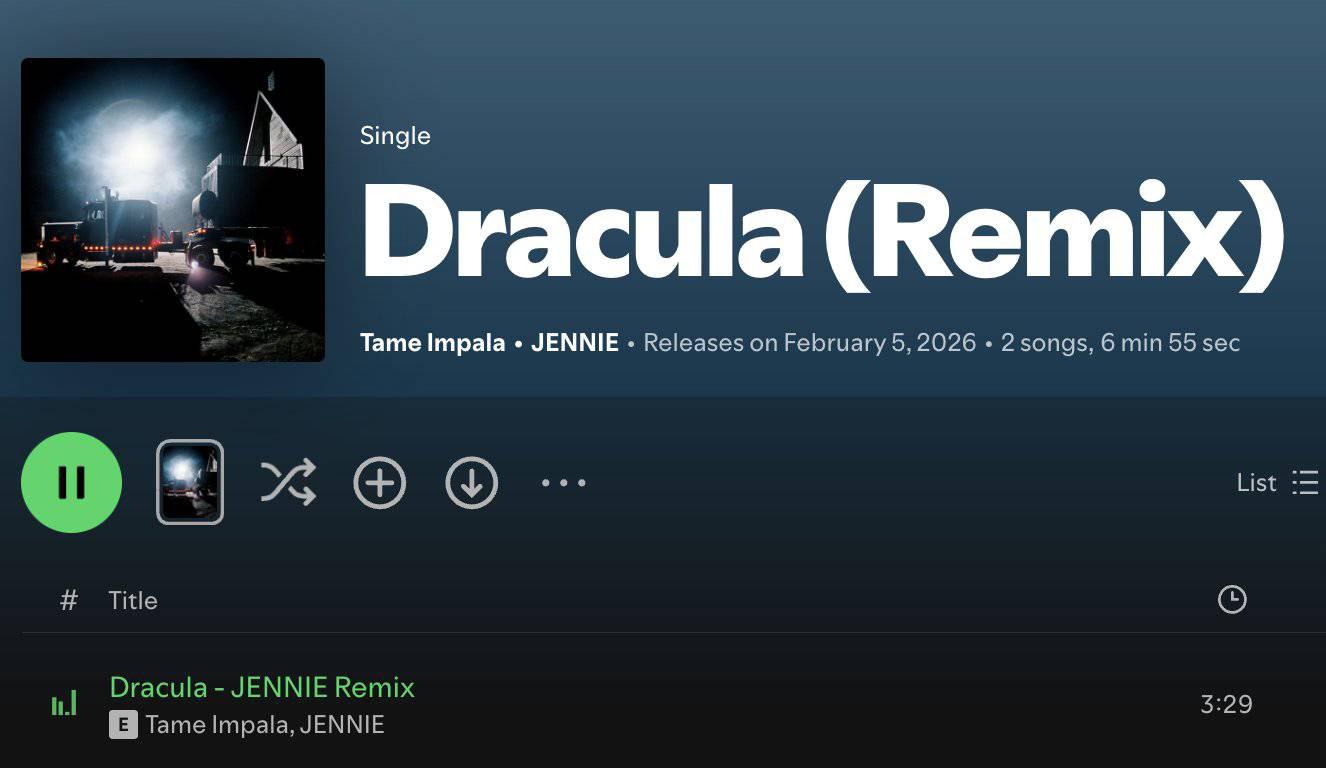Open the List view options dropdown

tap(1277, 483)
